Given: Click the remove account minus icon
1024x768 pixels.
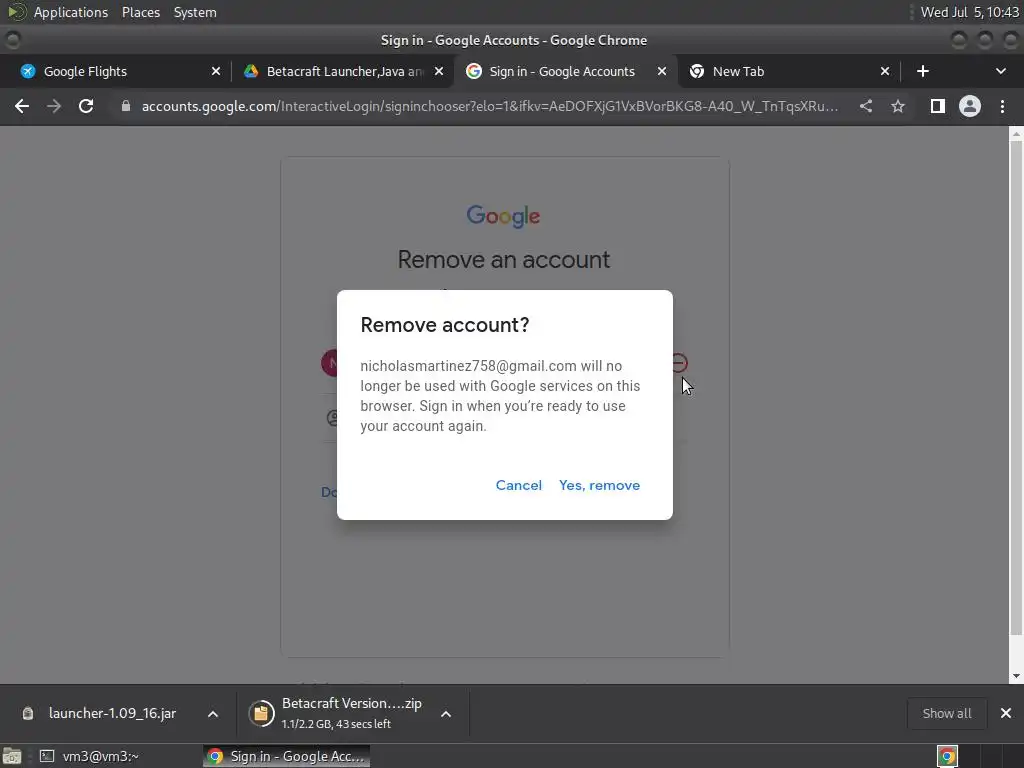Looking at the screenshot, I should [679, 363].
